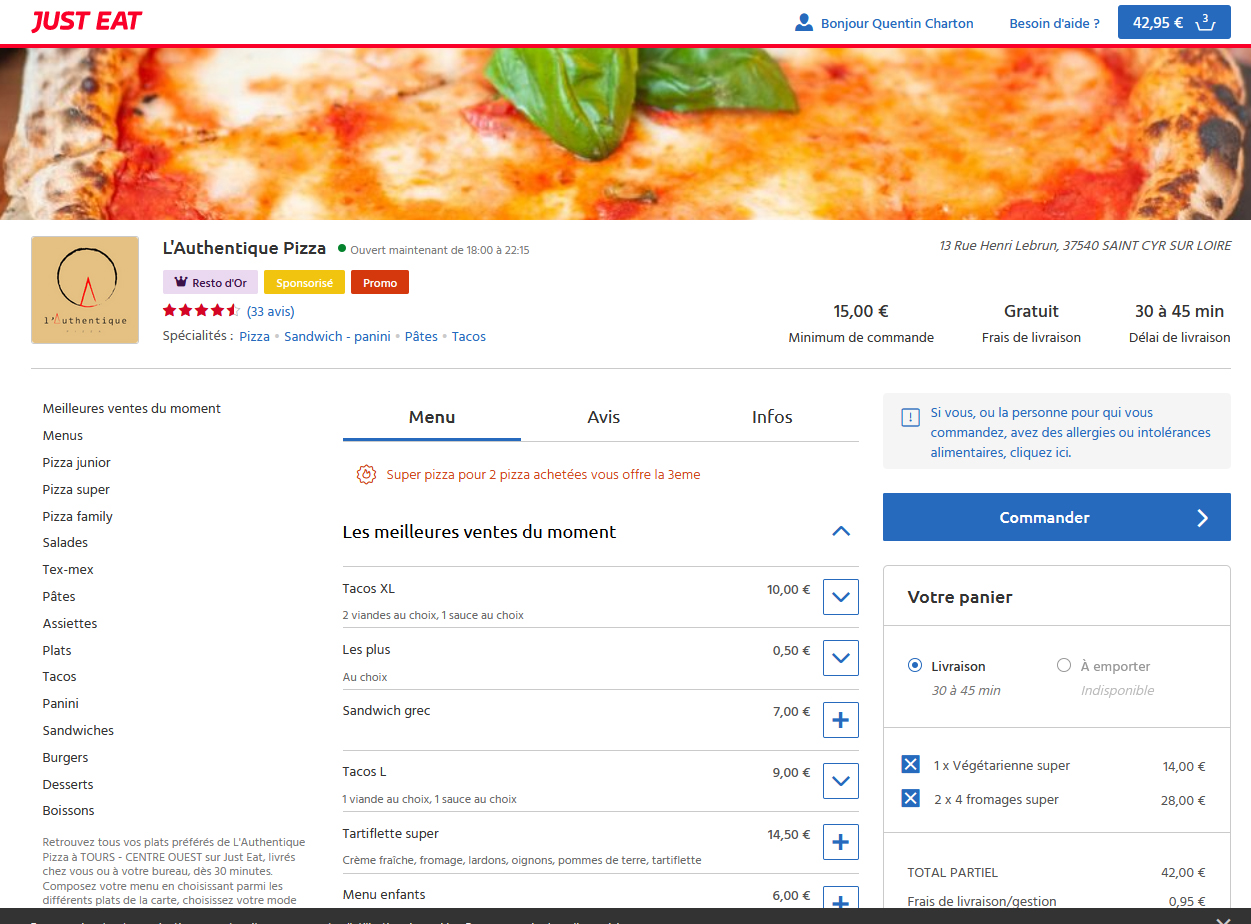Expand Les plus options
1251x924 pixels.
[840, 659]
